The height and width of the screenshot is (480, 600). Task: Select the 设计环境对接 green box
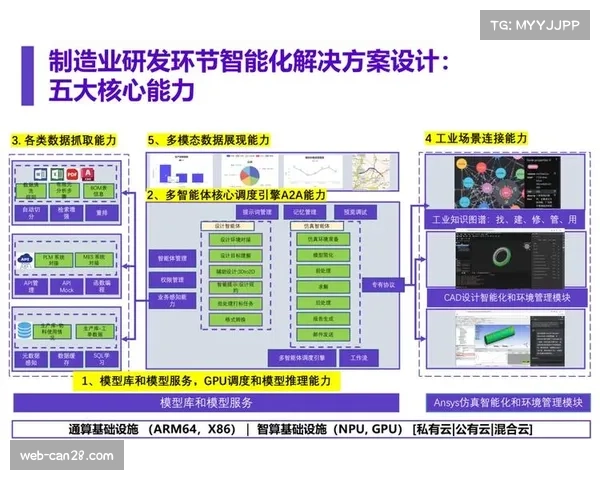point(235,240)
